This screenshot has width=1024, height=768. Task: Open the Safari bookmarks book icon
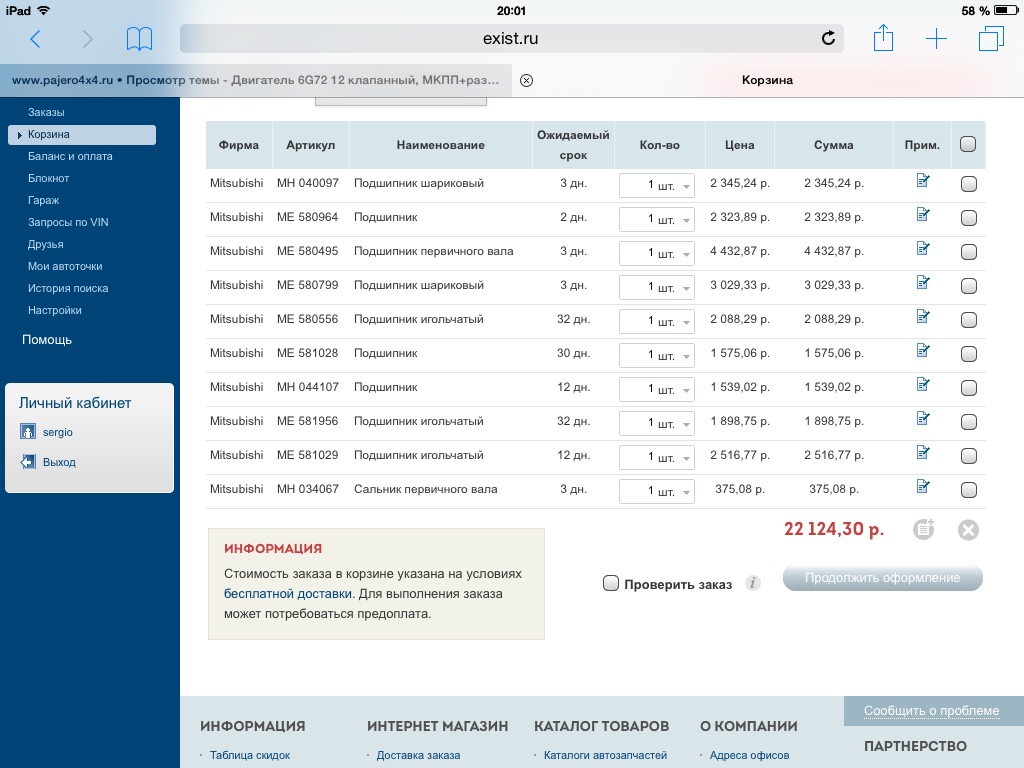(139, 39)
